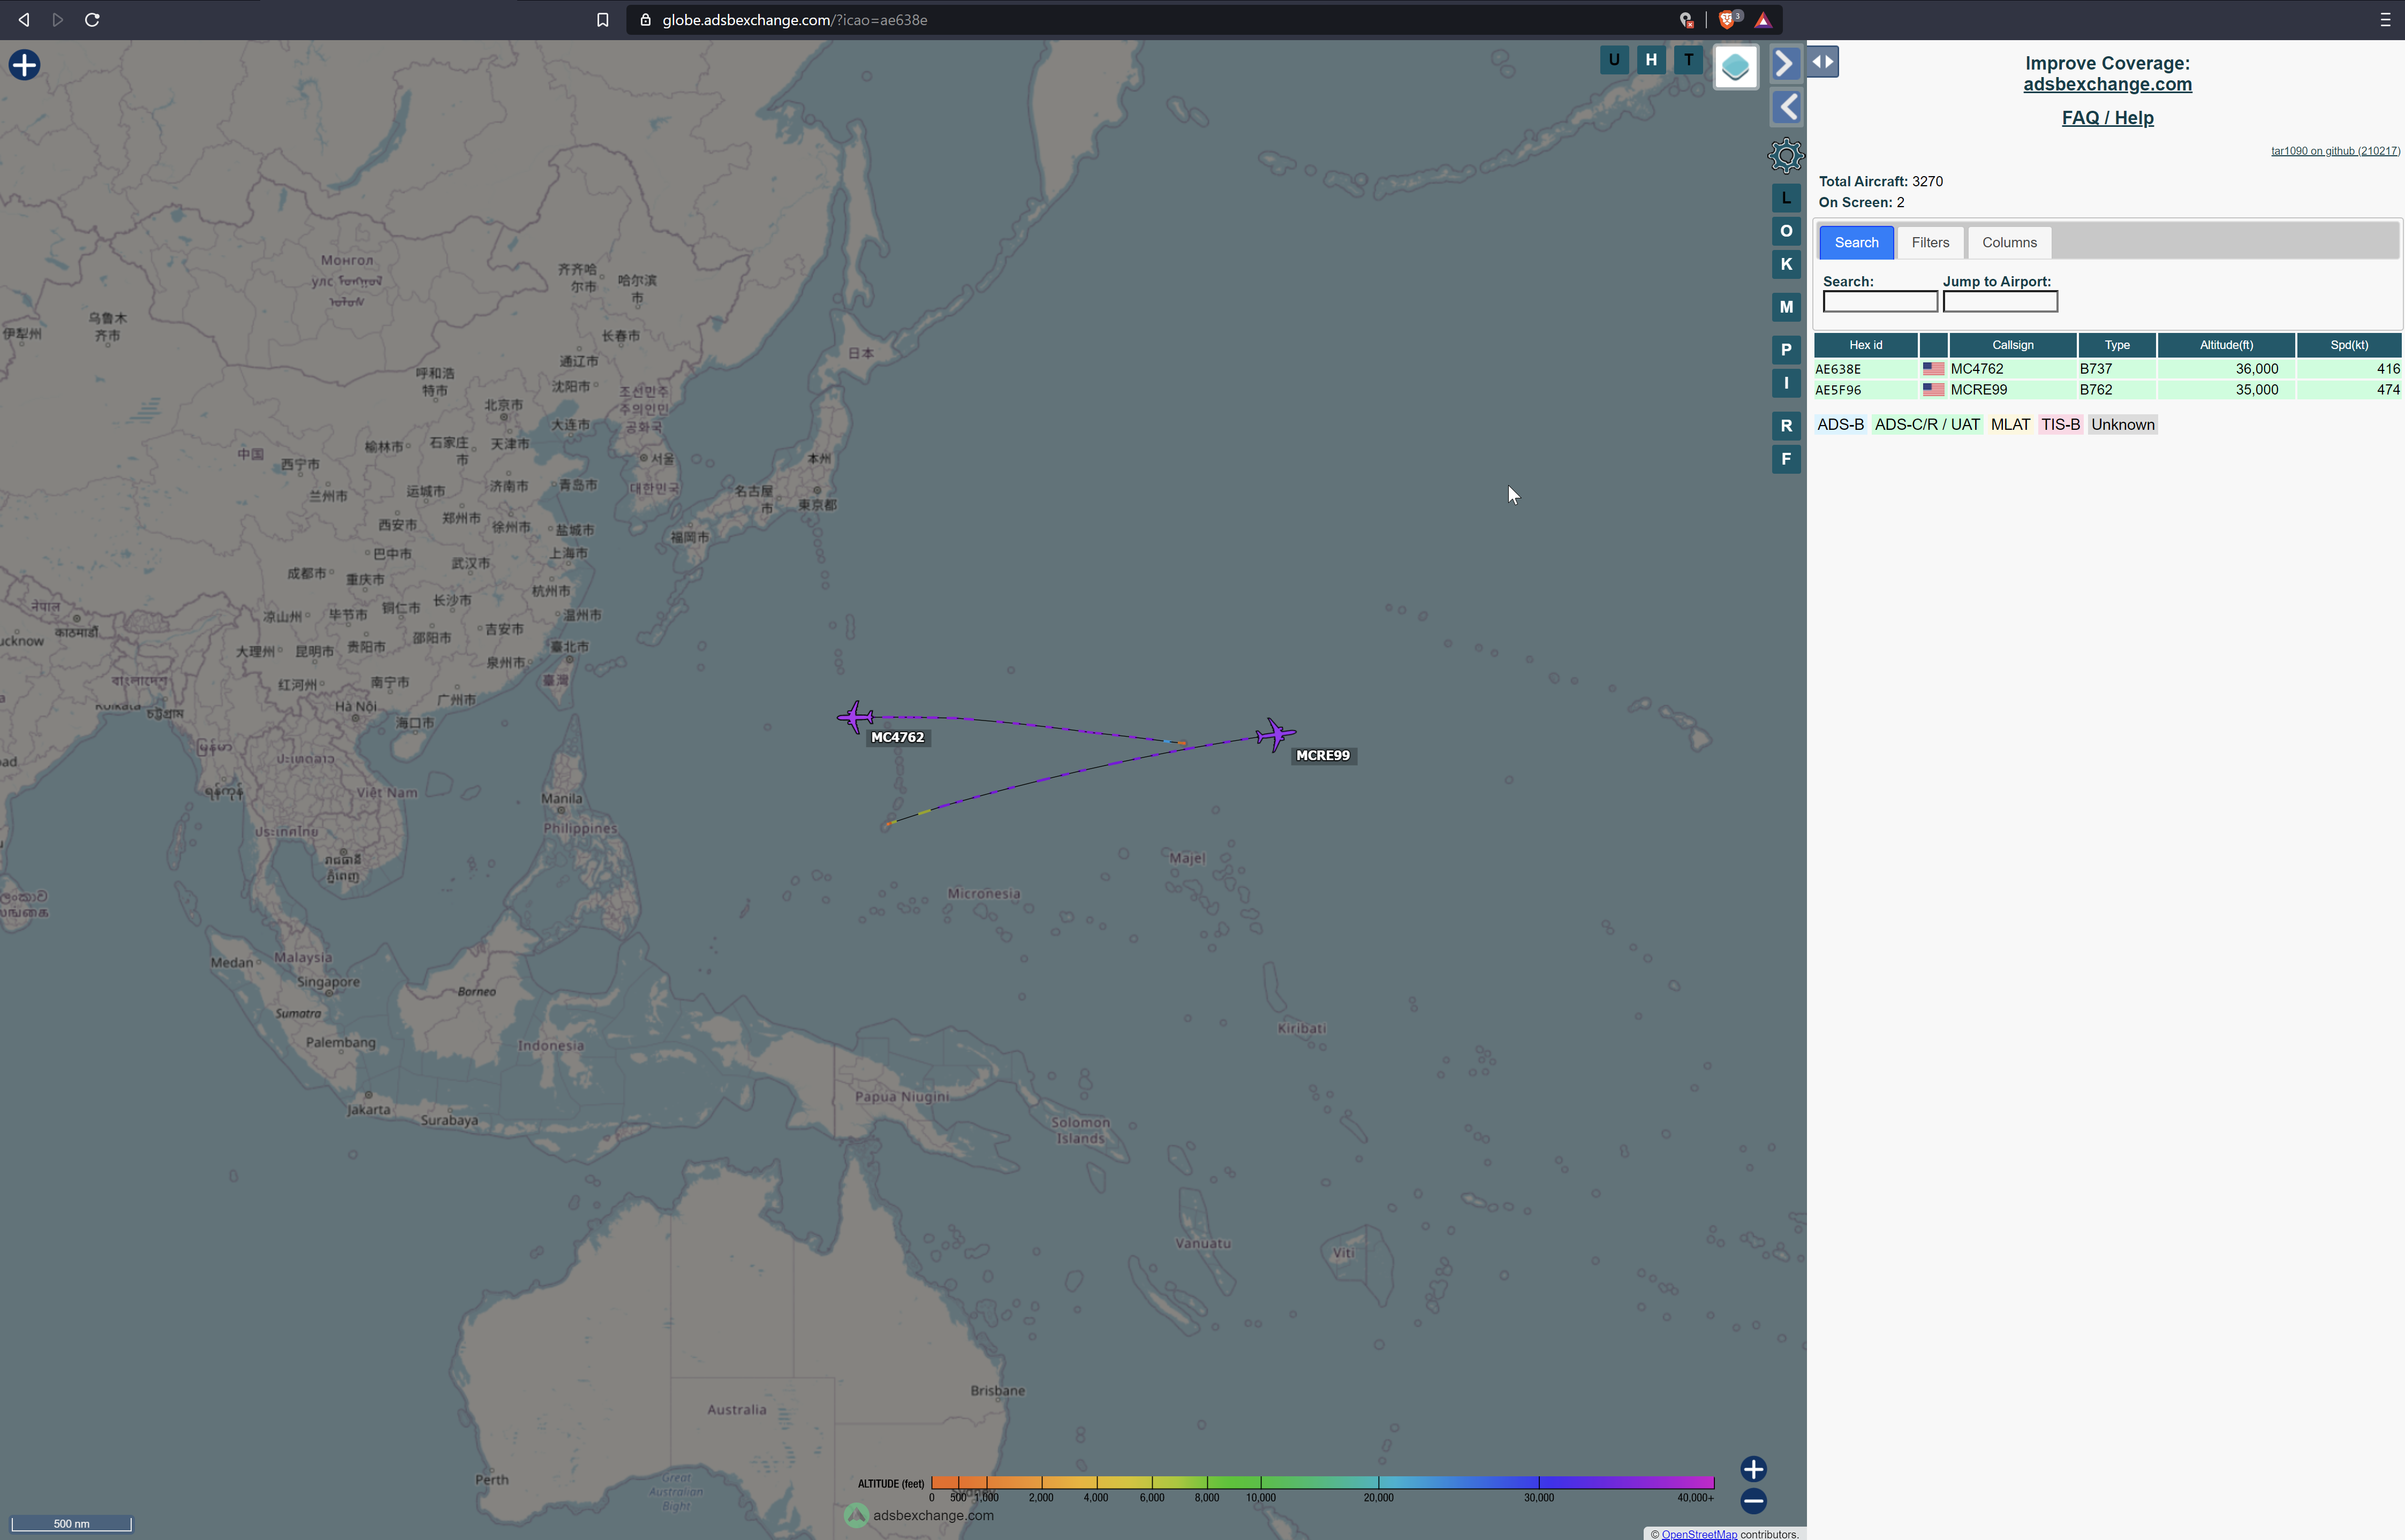Viewport: 2405px width, 1540px height.
Task: Switch to the Columns tab
Action: coord(2009,242)
